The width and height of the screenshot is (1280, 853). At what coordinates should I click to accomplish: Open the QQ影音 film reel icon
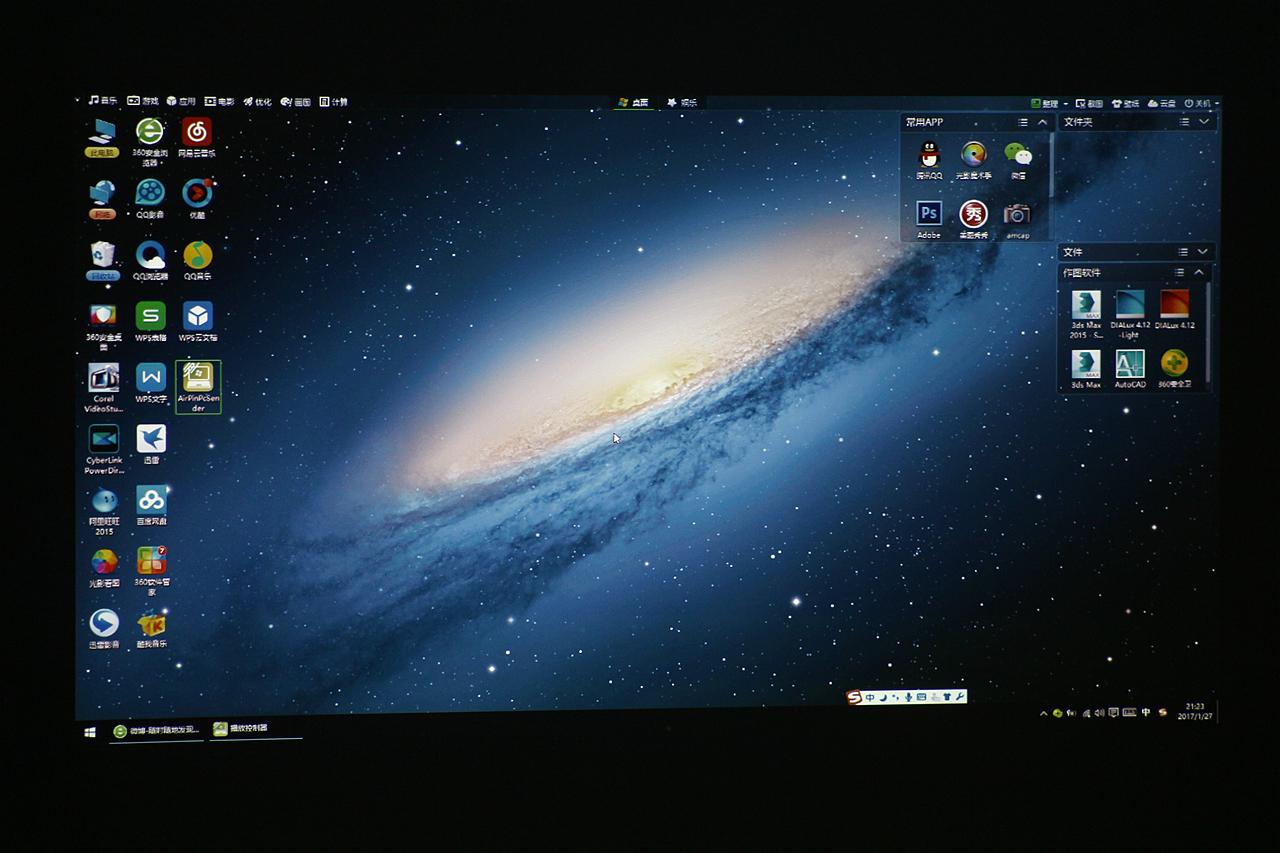(150, 199)
